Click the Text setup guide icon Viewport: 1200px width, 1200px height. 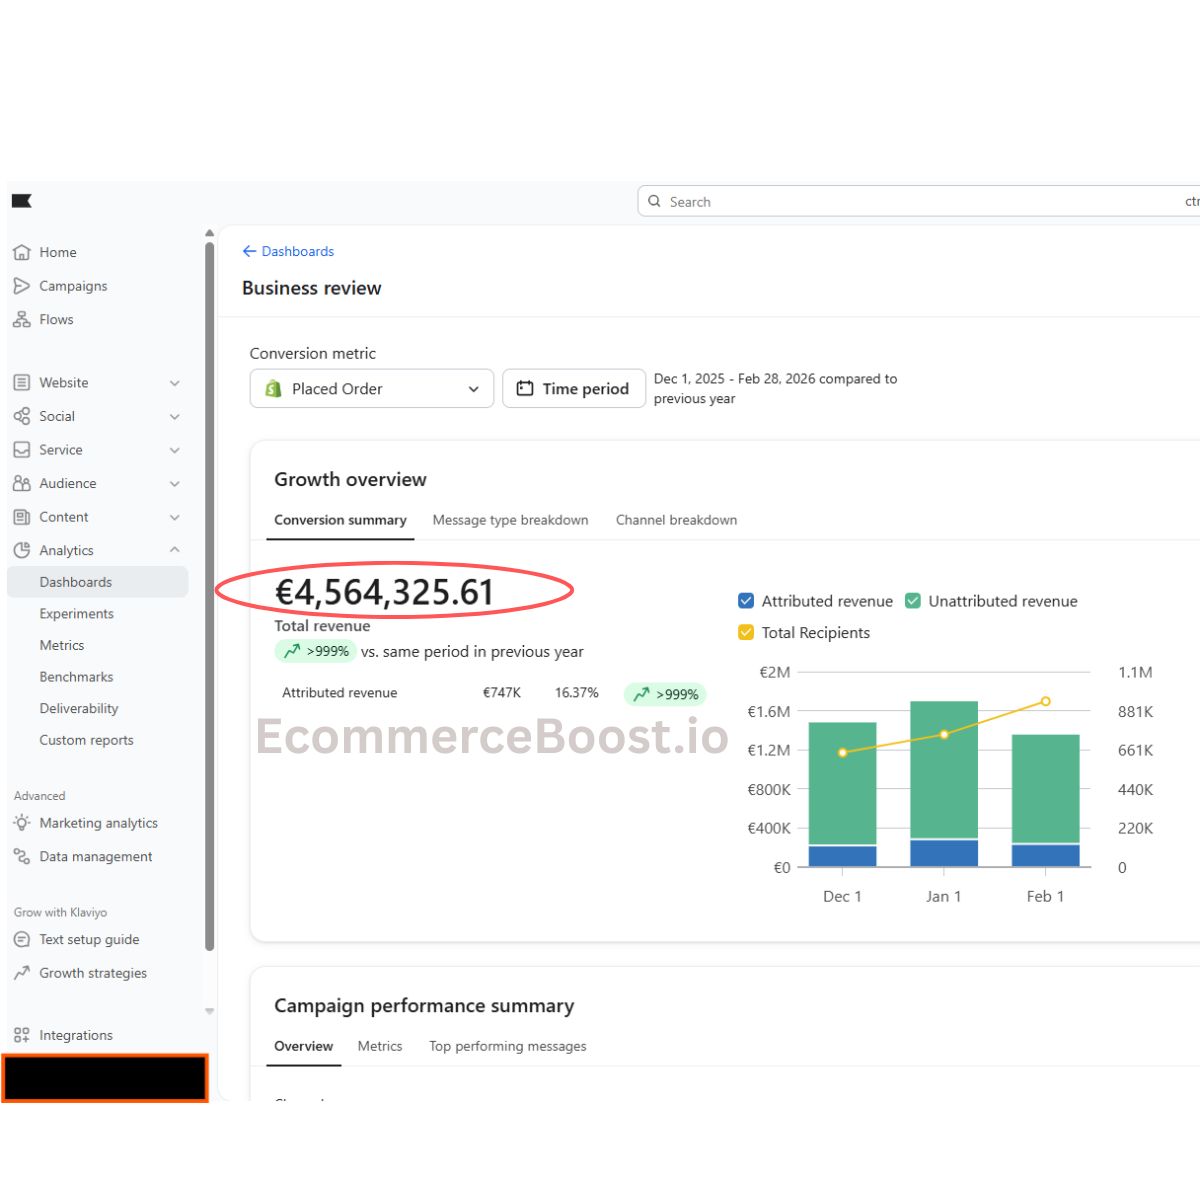tap(22, 940)
